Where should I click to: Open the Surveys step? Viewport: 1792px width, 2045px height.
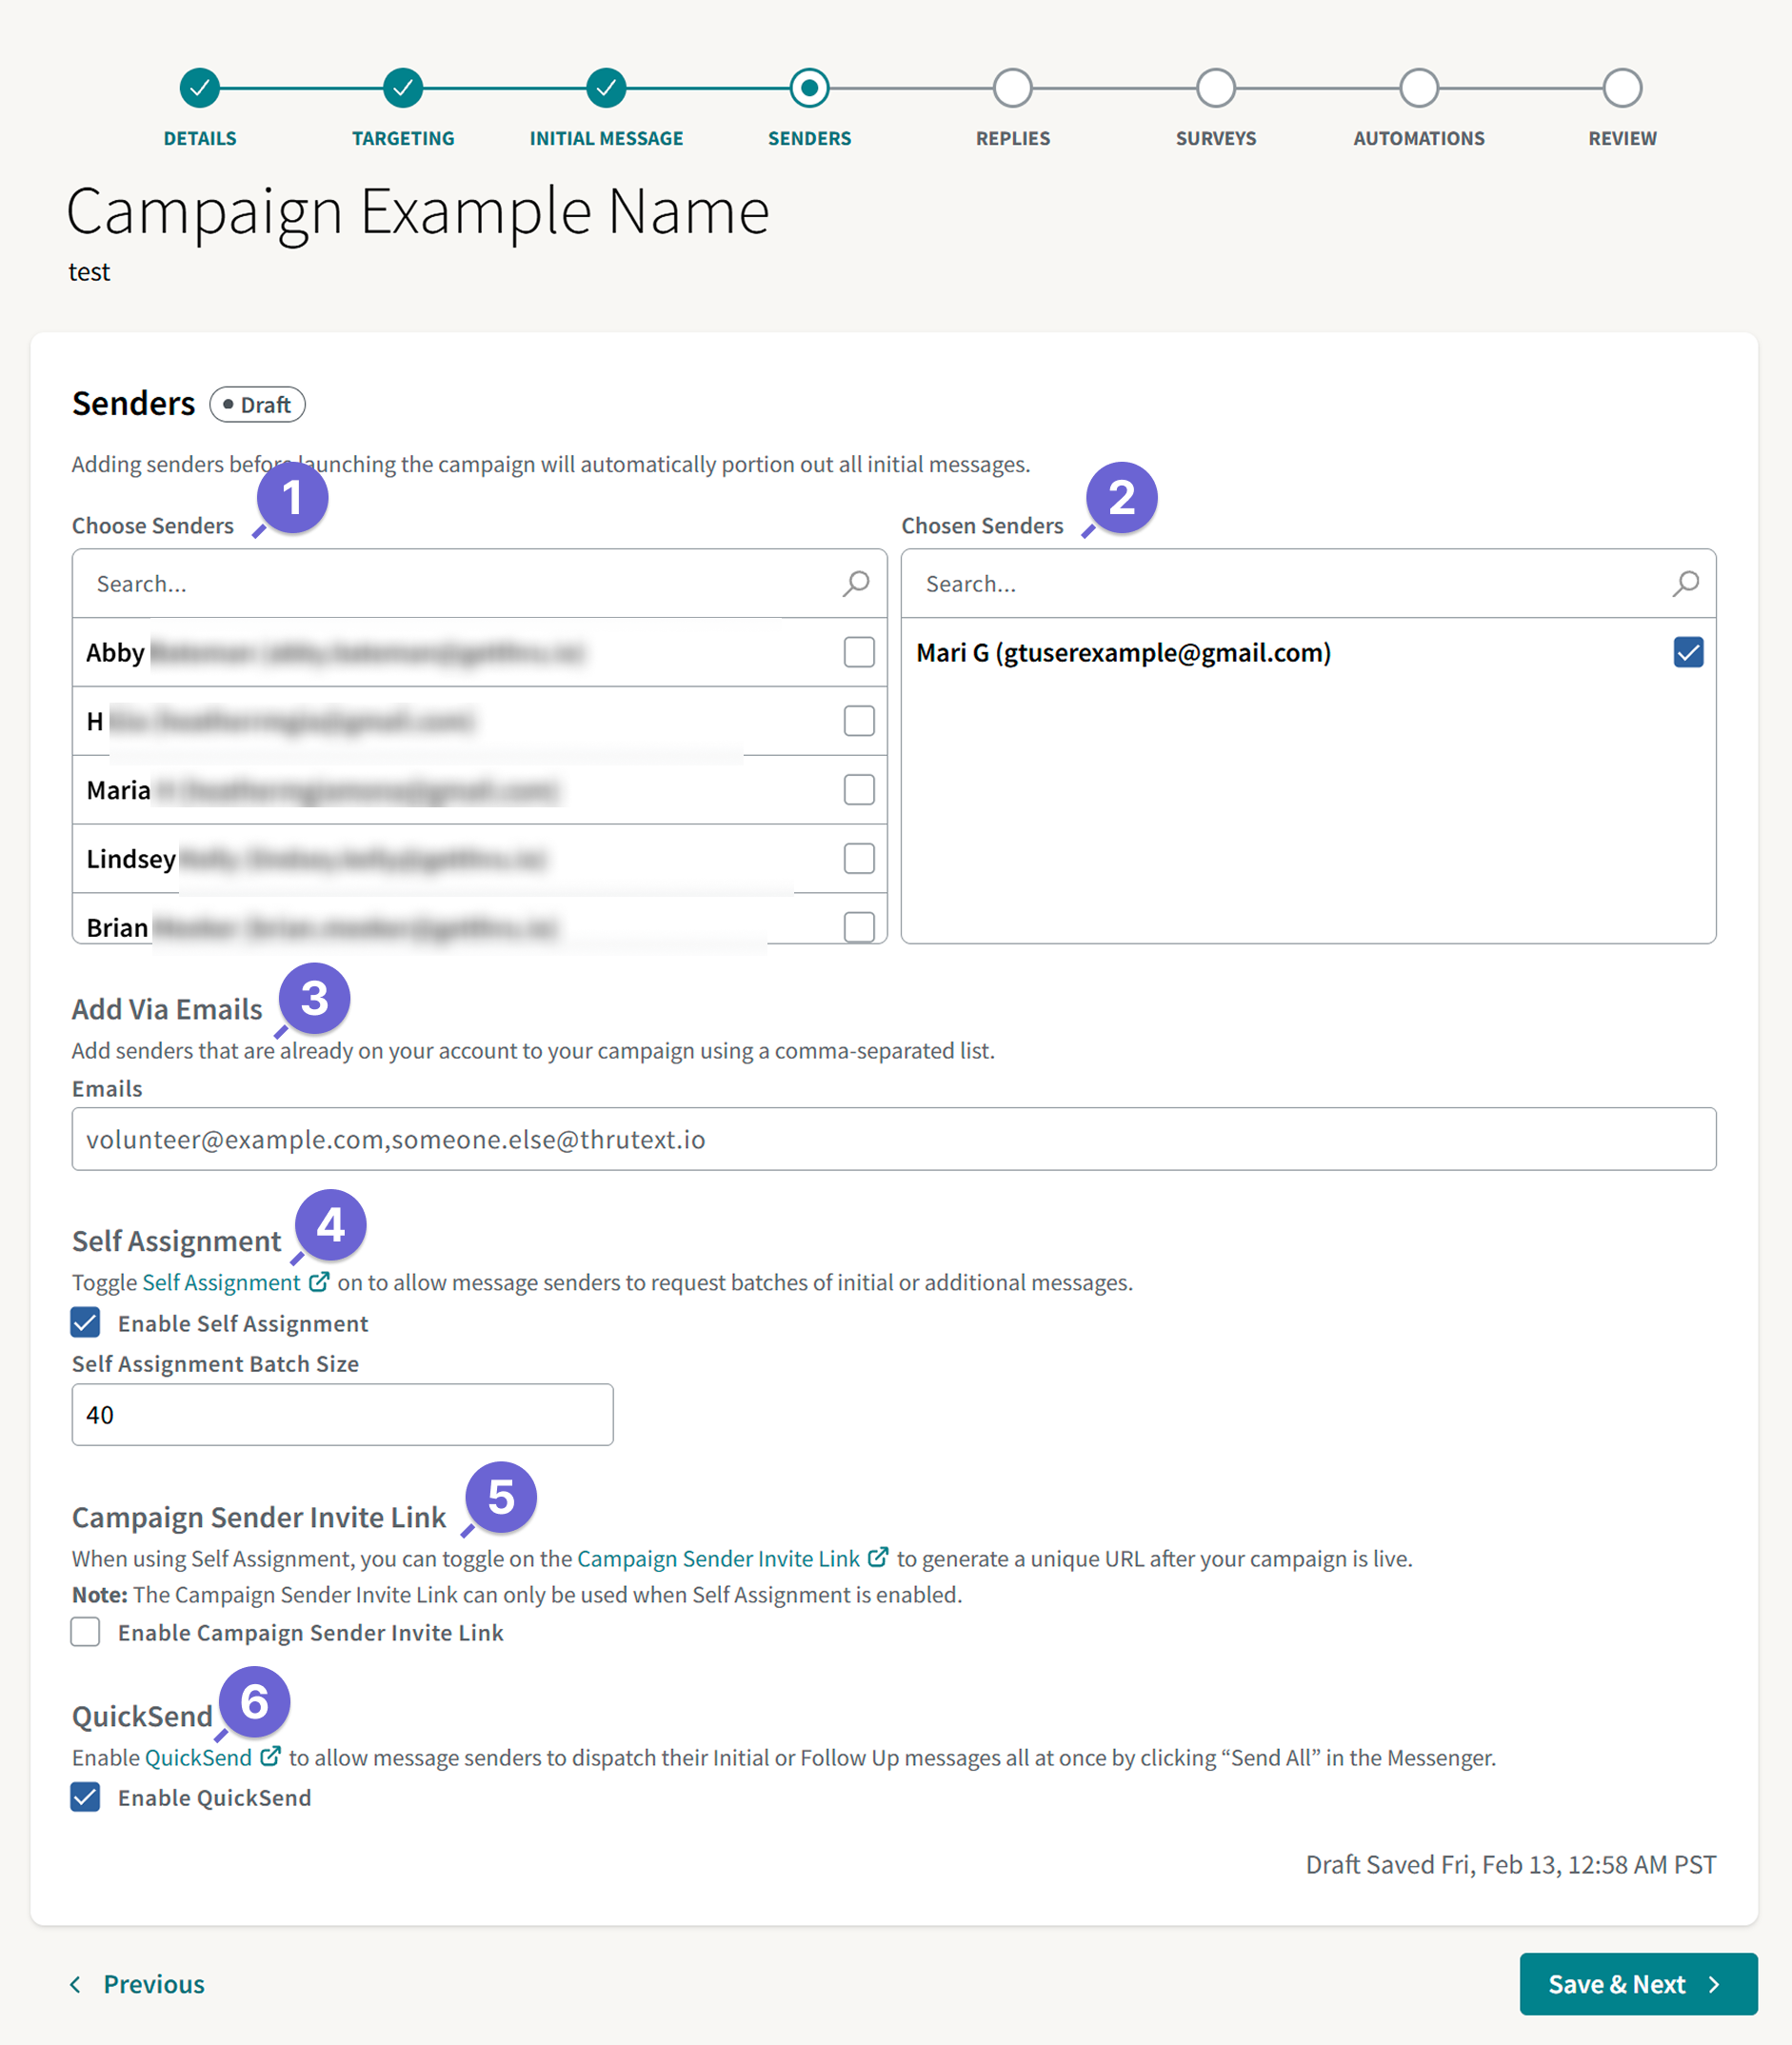point(1215,88)
